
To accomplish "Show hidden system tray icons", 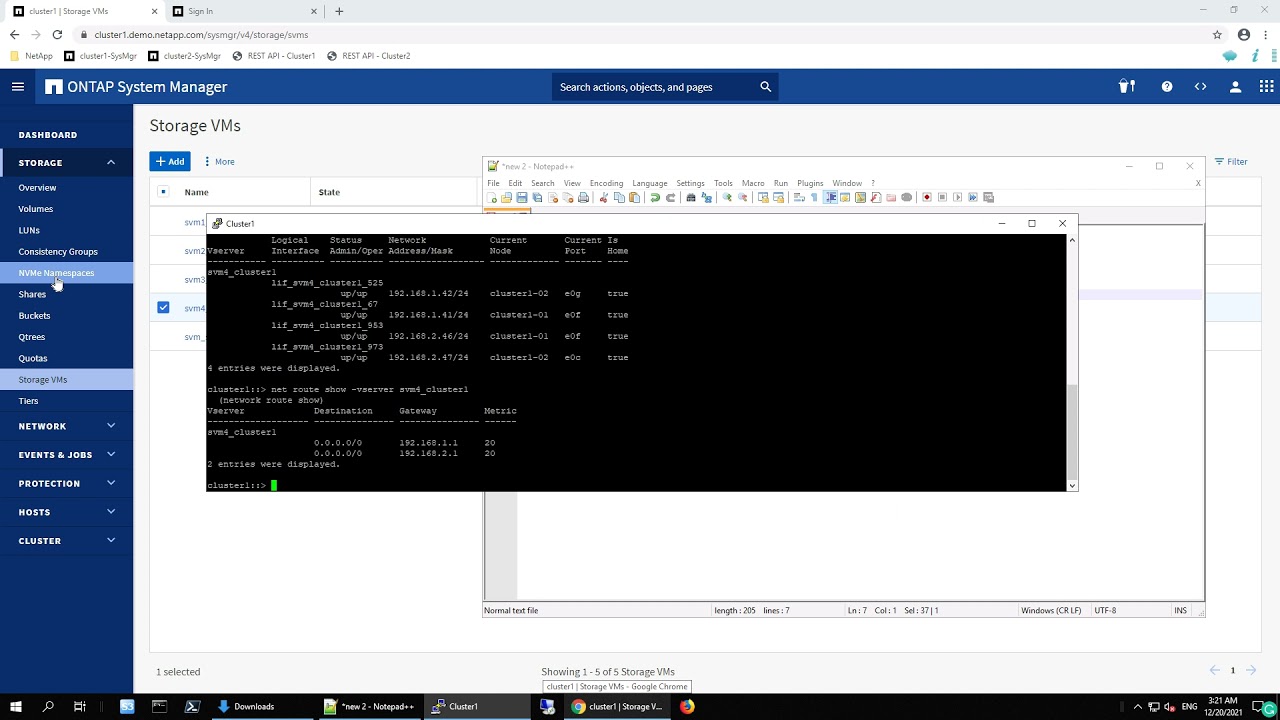I will point(1137,706).
